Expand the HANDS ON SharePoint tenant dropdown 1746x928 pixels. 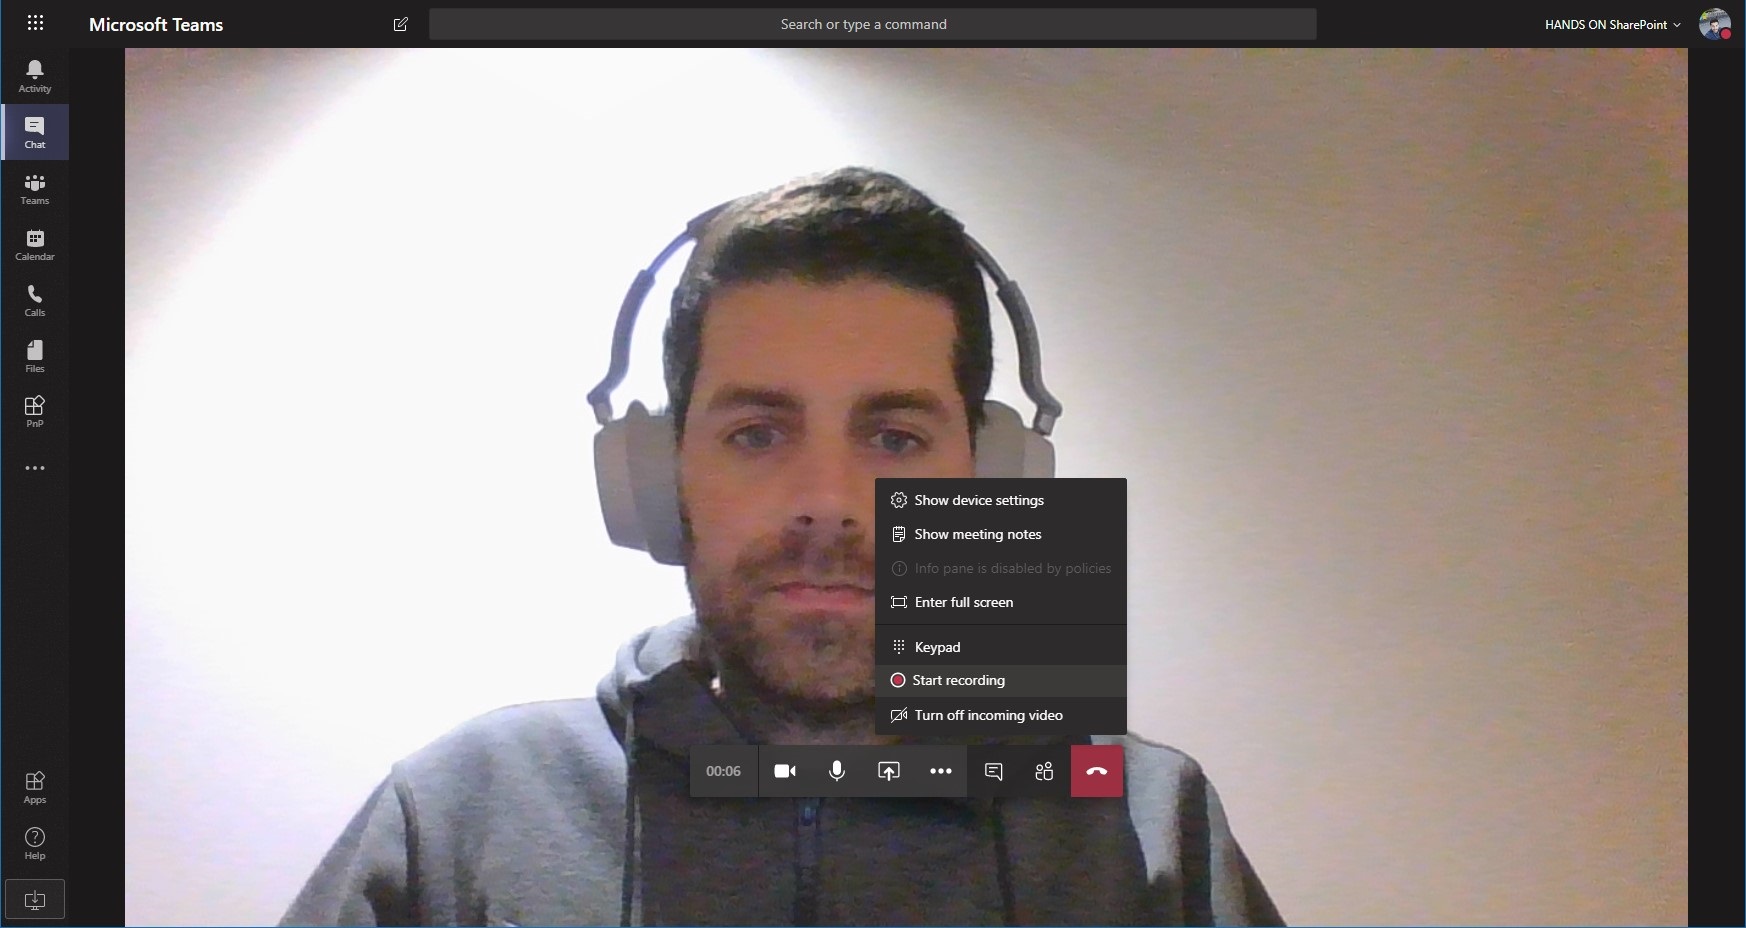pos(1612,24)
